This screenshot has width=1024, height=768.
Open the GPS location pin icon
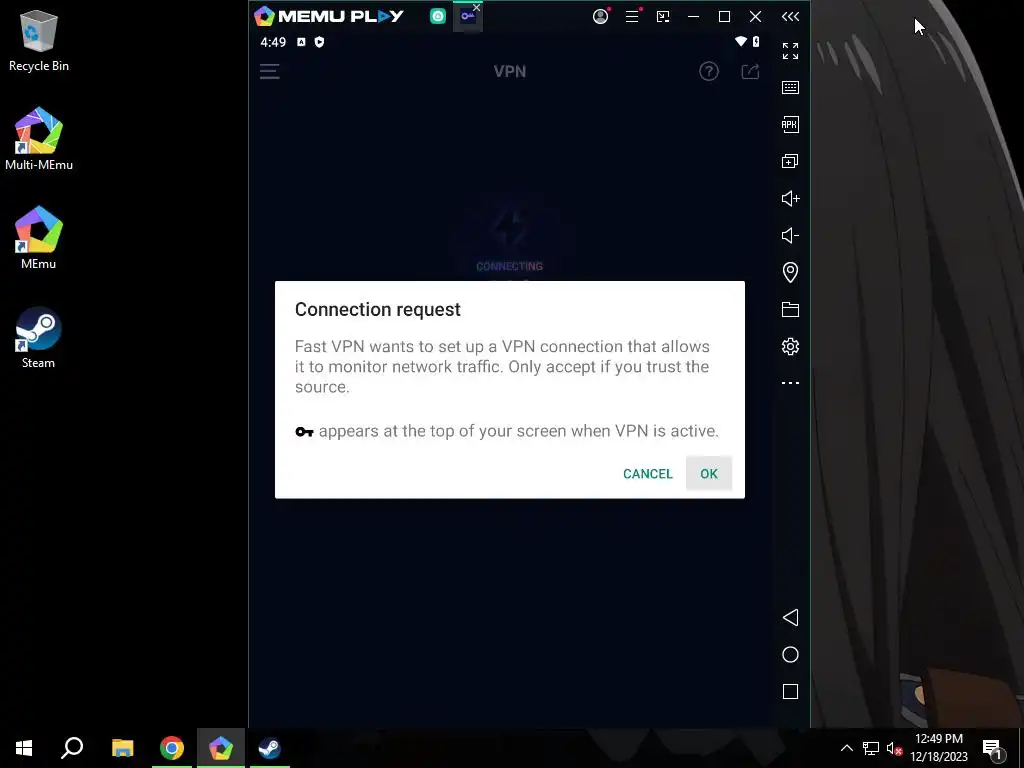click(790, 272)
